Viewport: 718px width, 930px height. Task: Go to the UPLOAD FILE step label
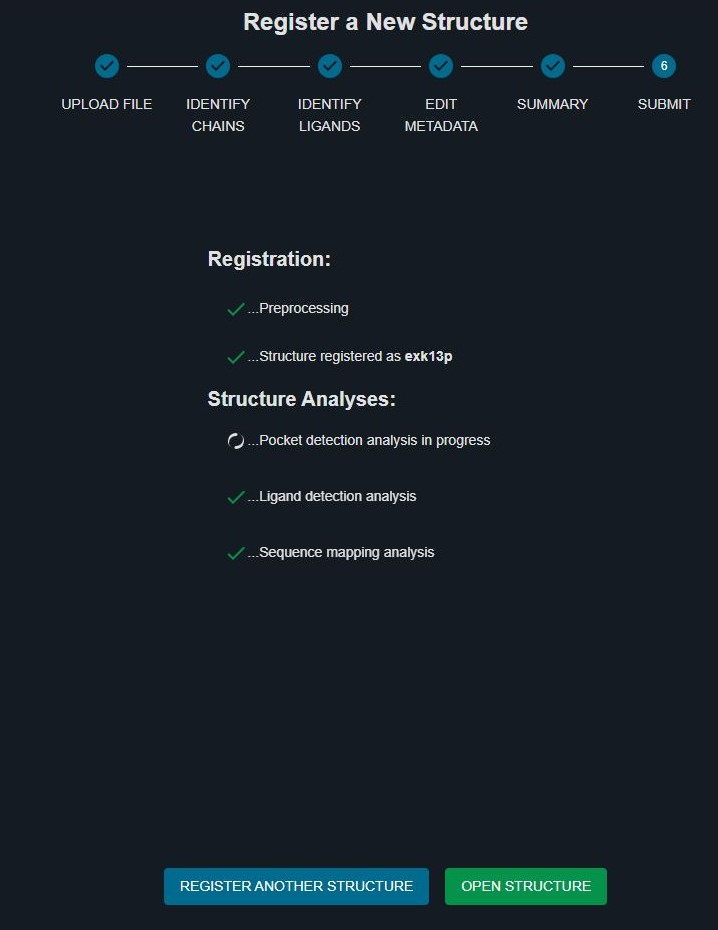(x=107, y=104)
